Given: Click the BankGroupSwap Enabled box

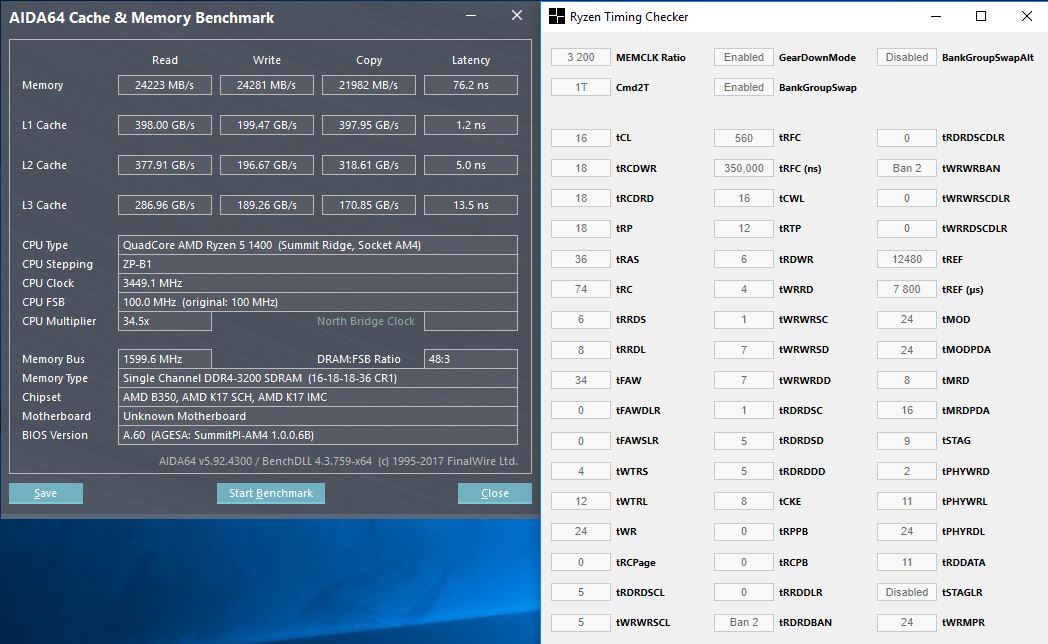Looking at the screenshot, I should point(744,87).
